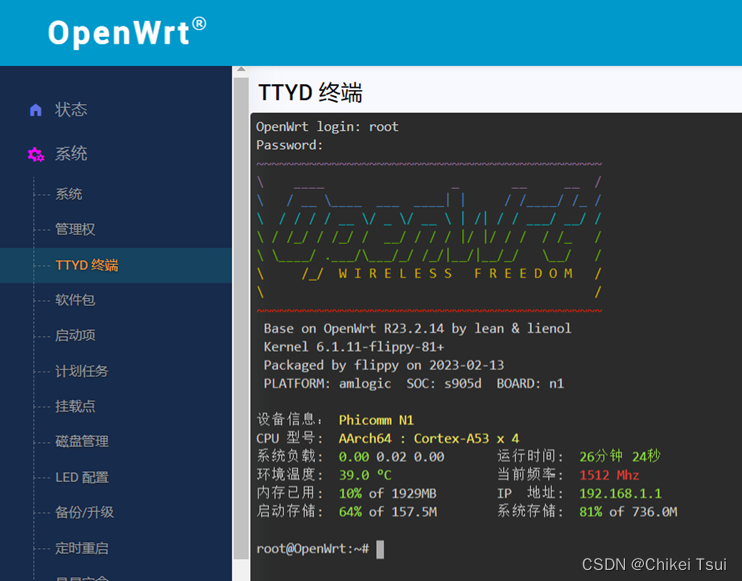The width and height of the screenshot is (742, 581).
Task: Open the 系统 submenu item
Action: [69, 194]
